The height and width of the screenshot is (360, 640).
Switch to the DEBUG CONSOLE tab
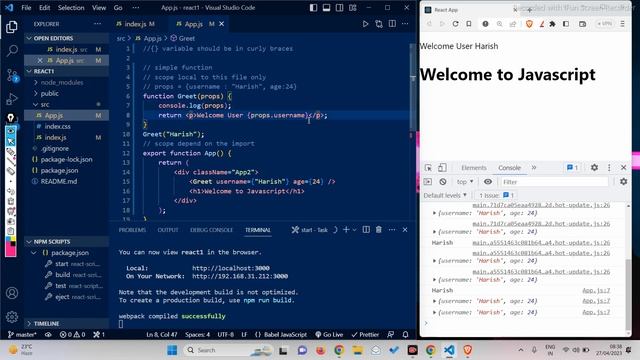[211, 230]
